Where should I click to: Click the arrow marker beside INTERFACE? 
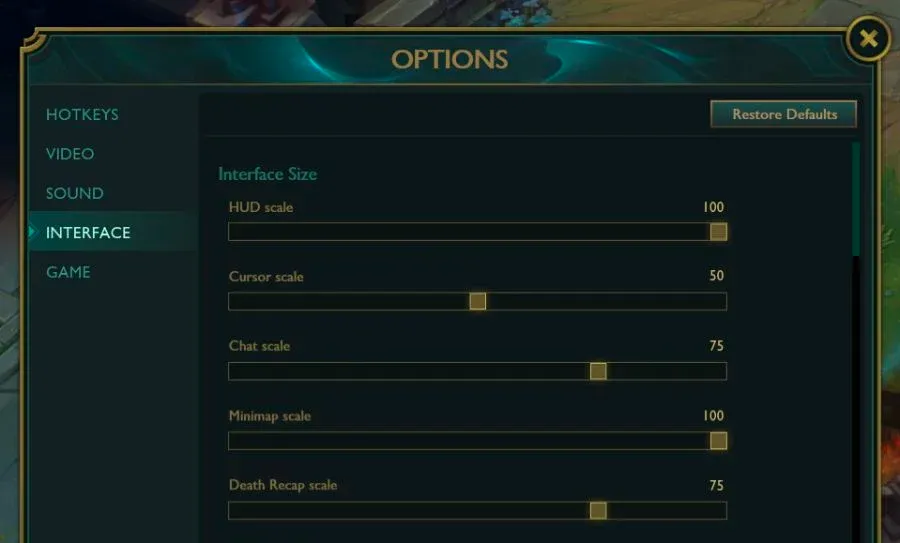pyautogui.click(x=32, y=232)
